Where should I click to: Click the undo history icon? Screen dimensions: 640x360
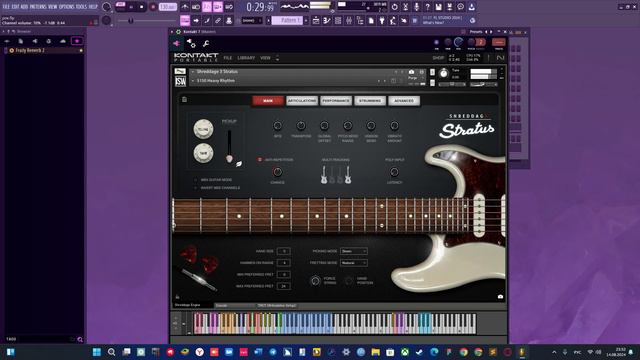point(394,7)
